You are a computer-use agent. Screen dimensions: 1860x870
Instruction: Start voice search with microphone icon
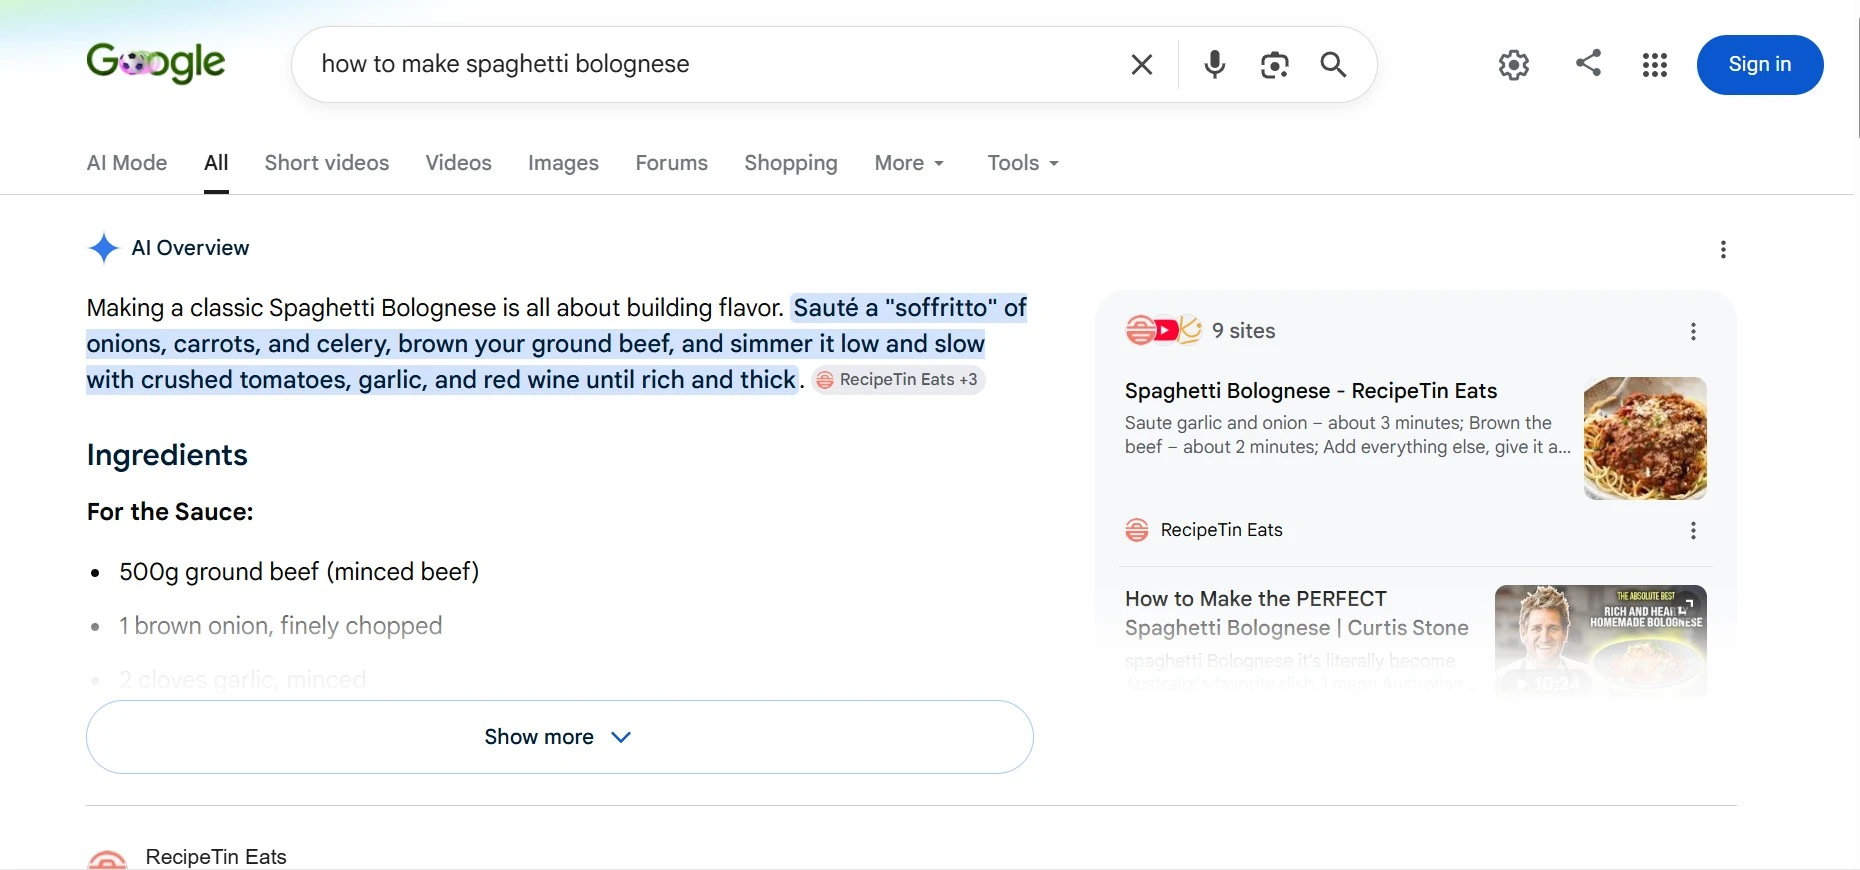(x=1214, y=65)
